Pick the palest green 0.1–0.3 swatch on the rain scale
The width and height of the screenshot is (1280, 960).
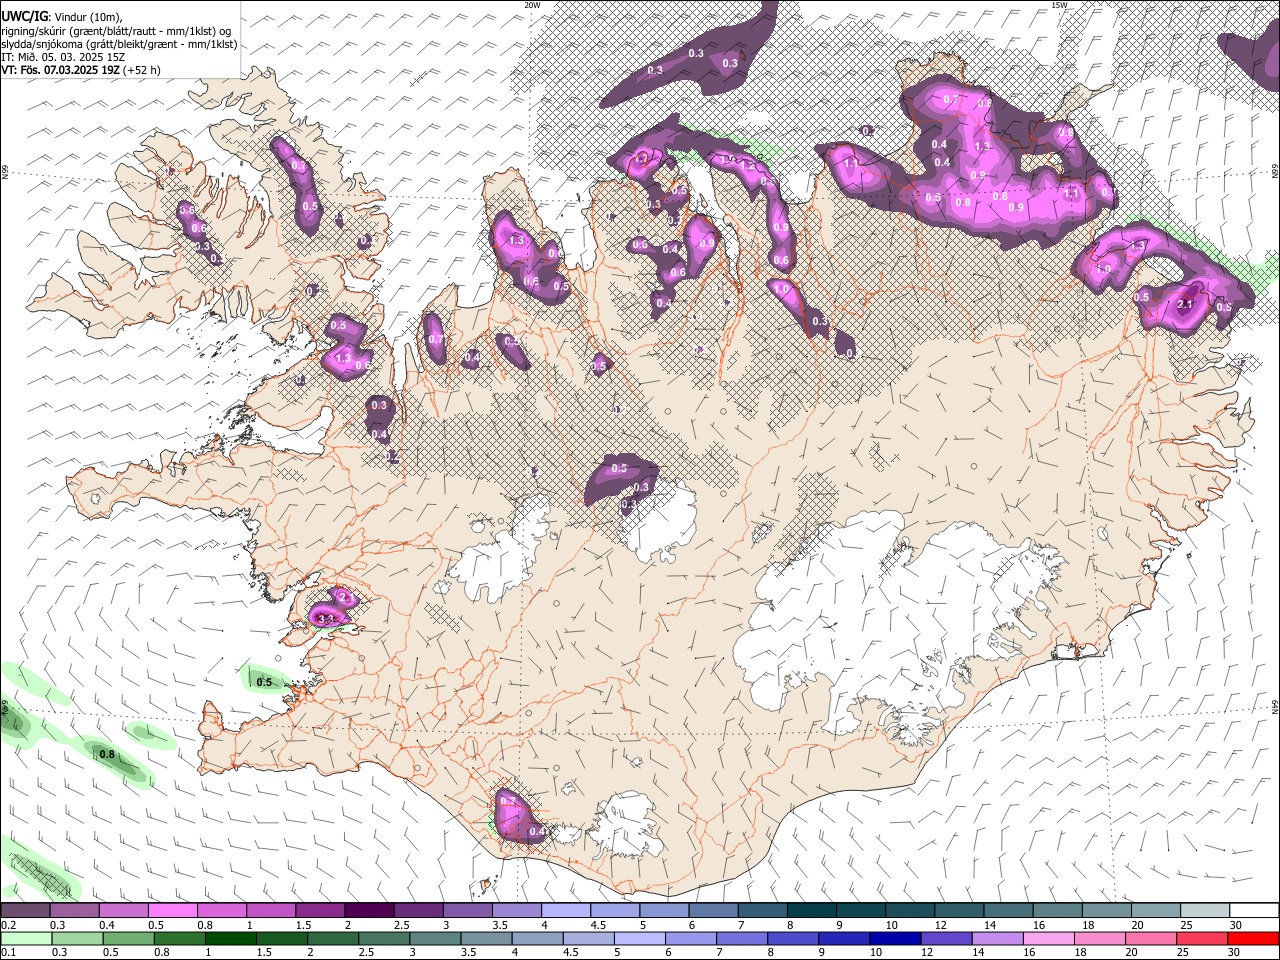[x=26, y=938]
